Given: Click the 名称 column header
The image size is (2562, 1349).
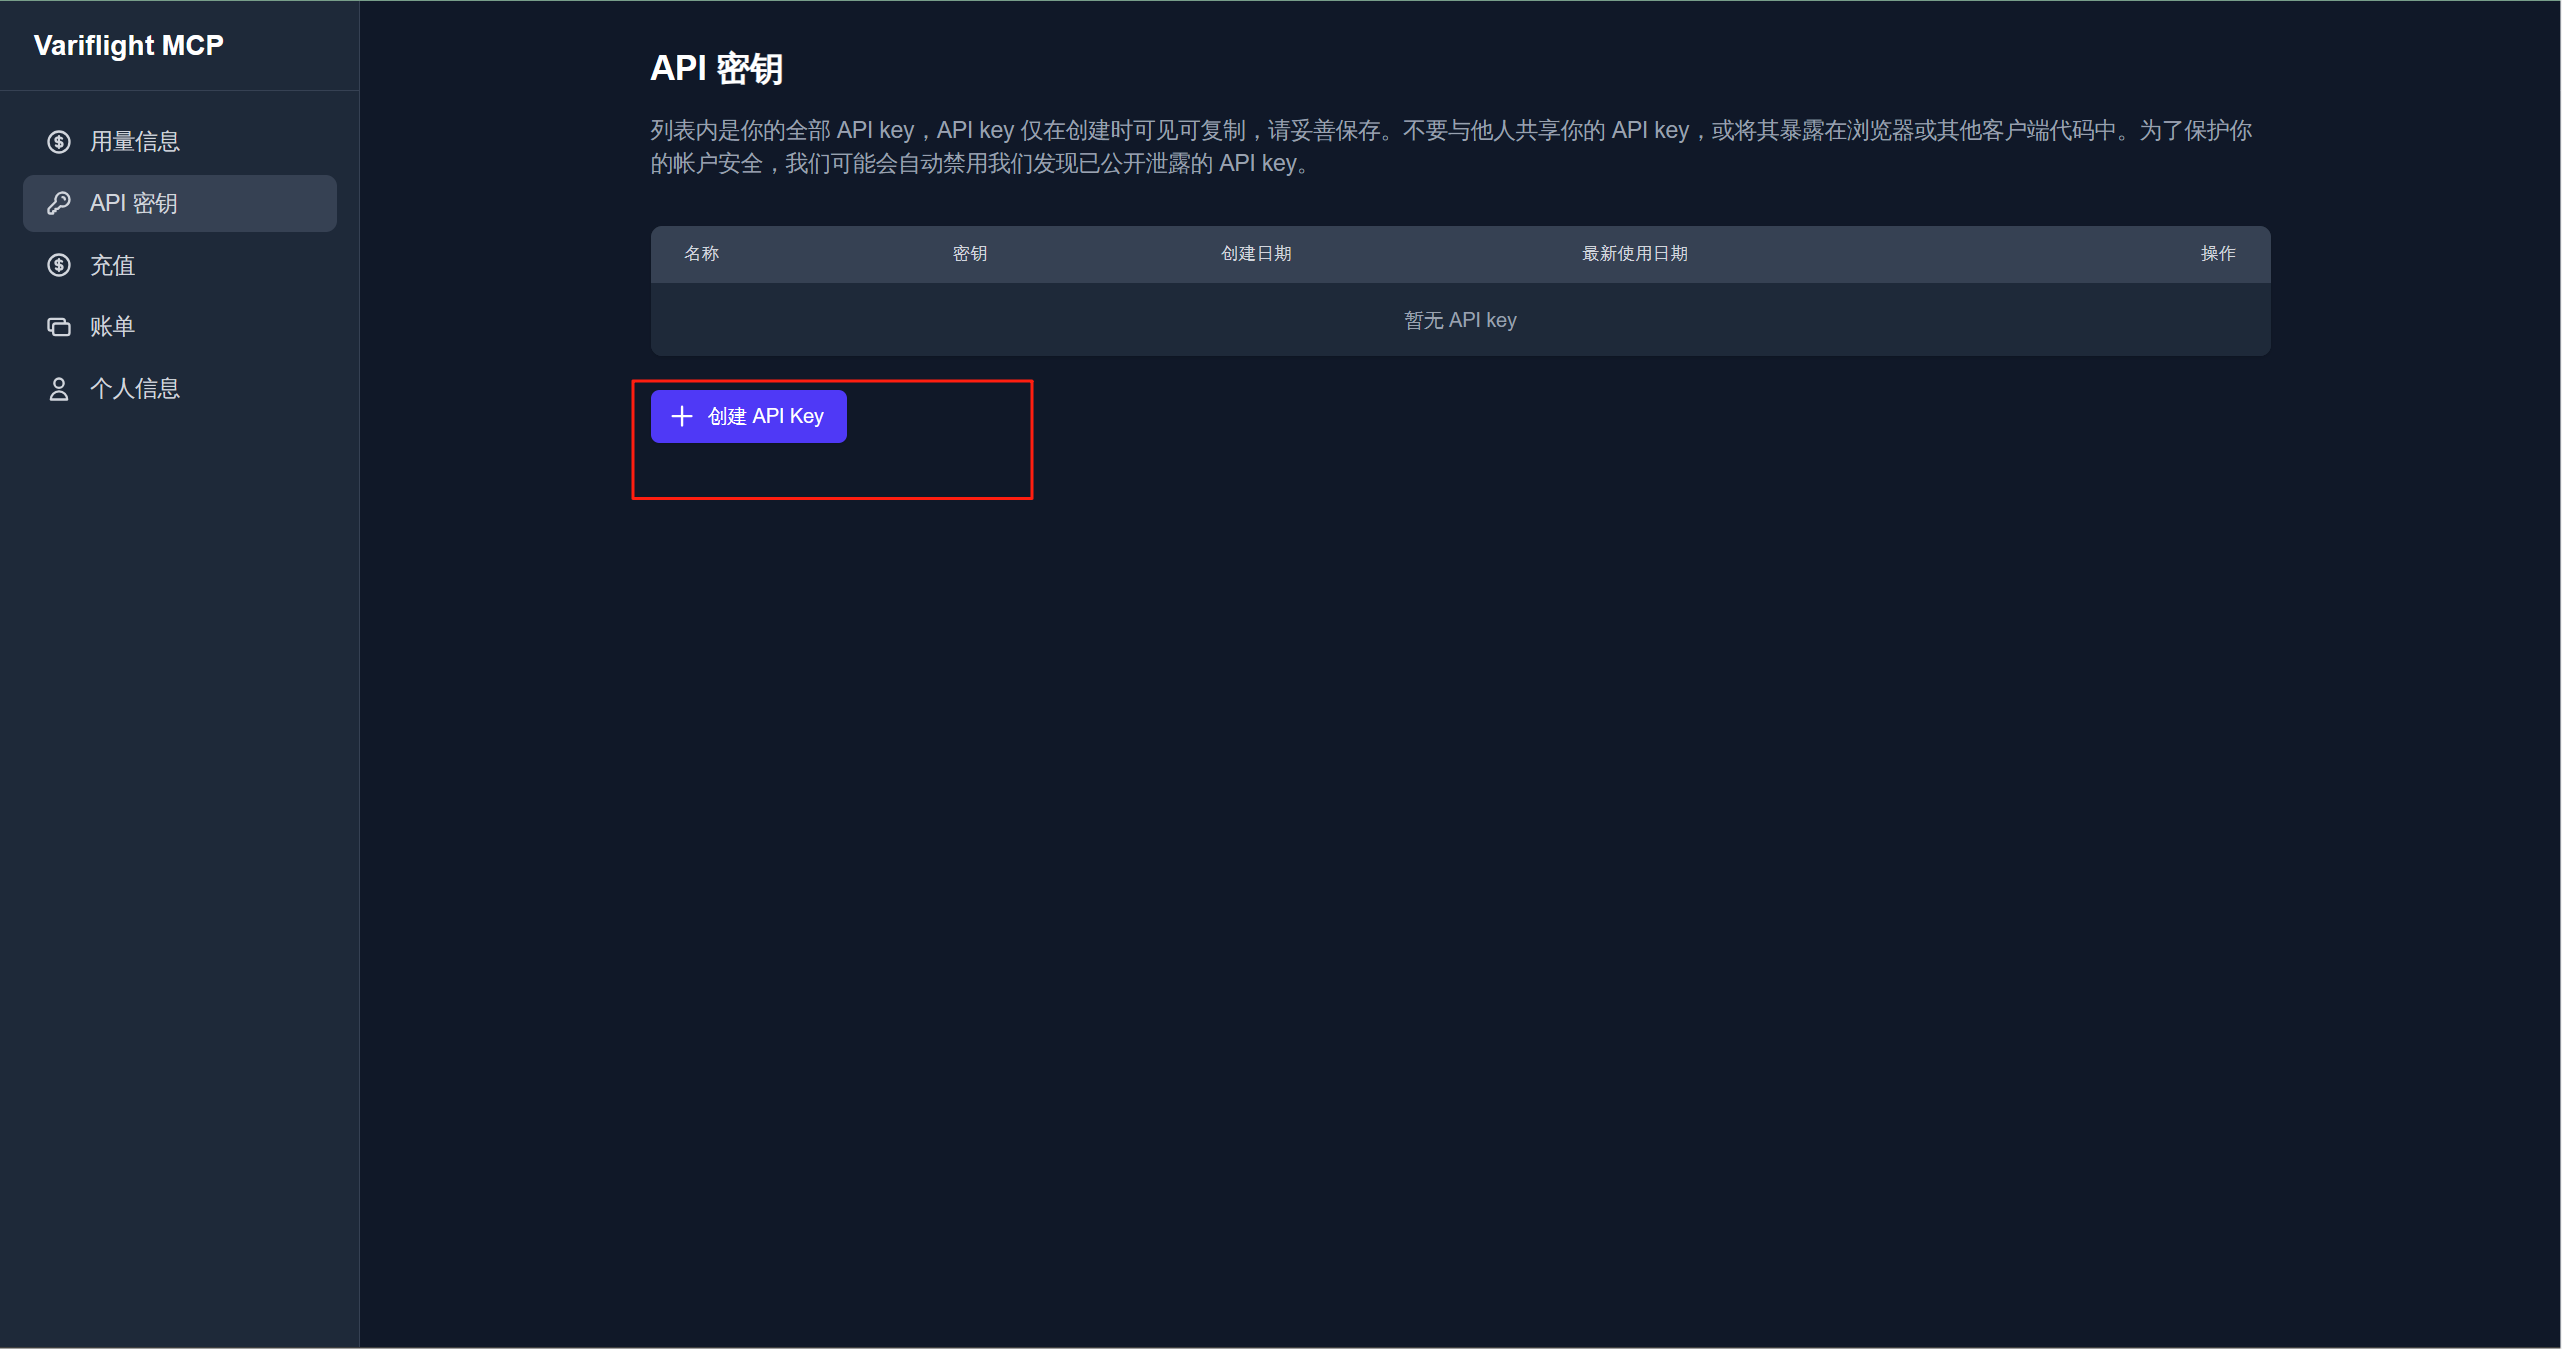Looking at the screenshot, I should click(702, 253).
